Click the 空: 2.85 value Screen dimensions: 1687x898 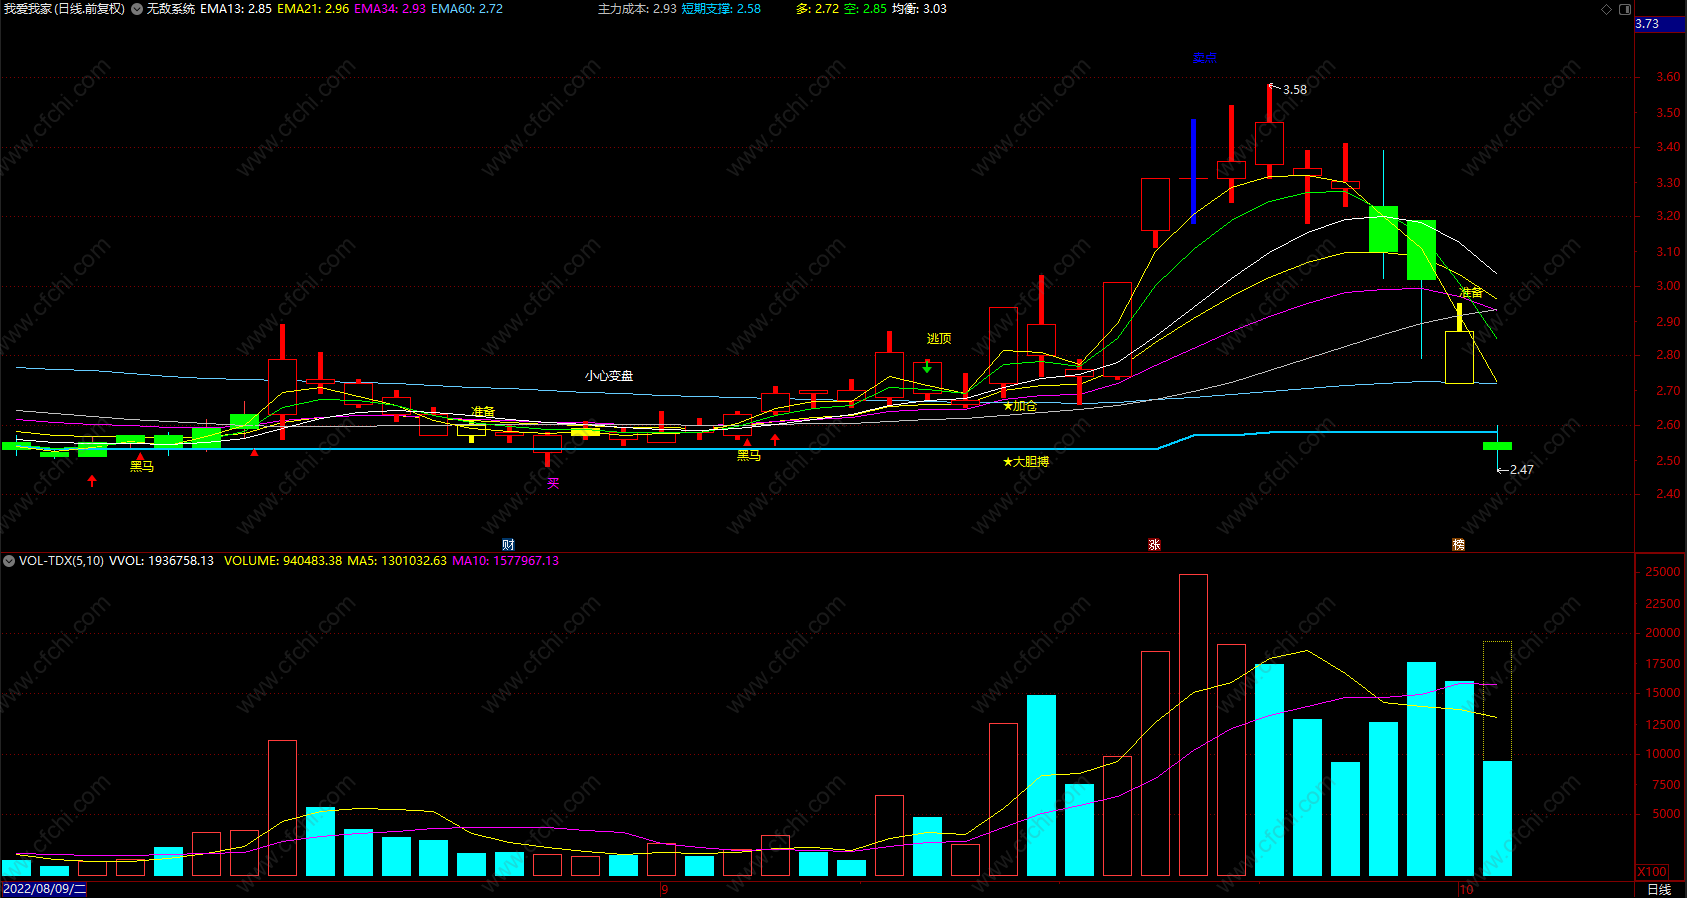pos(865,9)
